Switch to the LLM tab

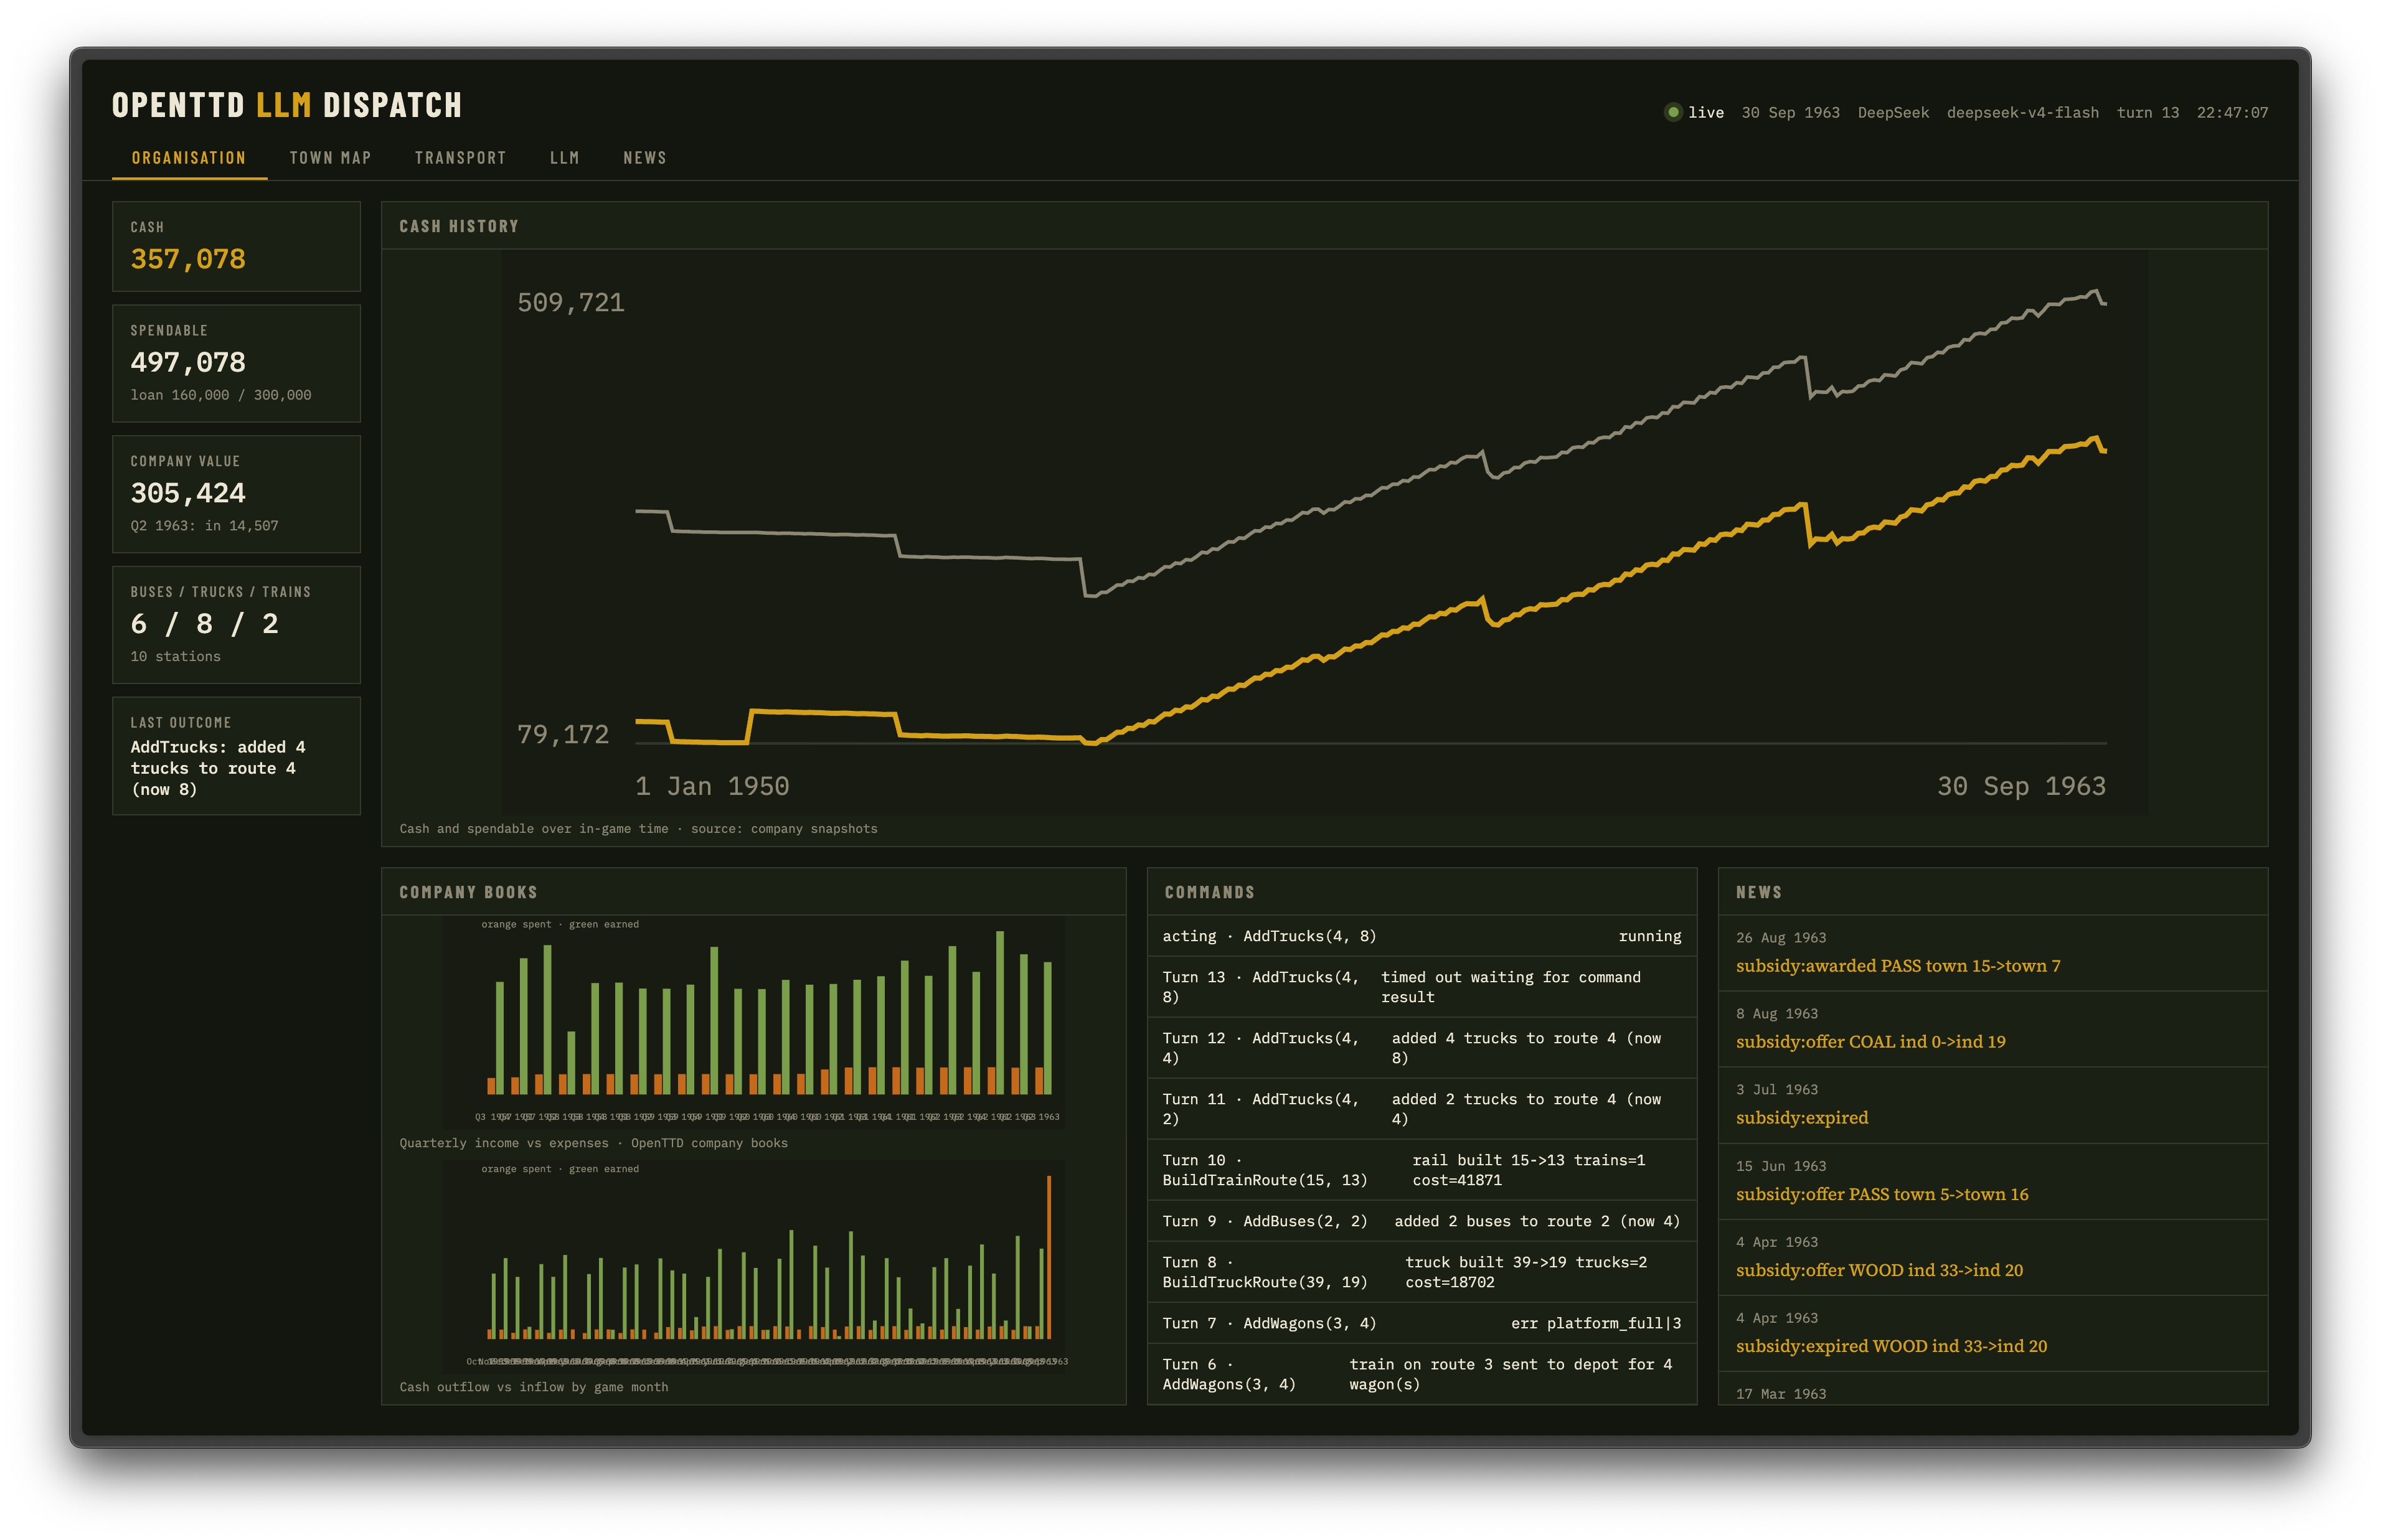pos(565,158)
